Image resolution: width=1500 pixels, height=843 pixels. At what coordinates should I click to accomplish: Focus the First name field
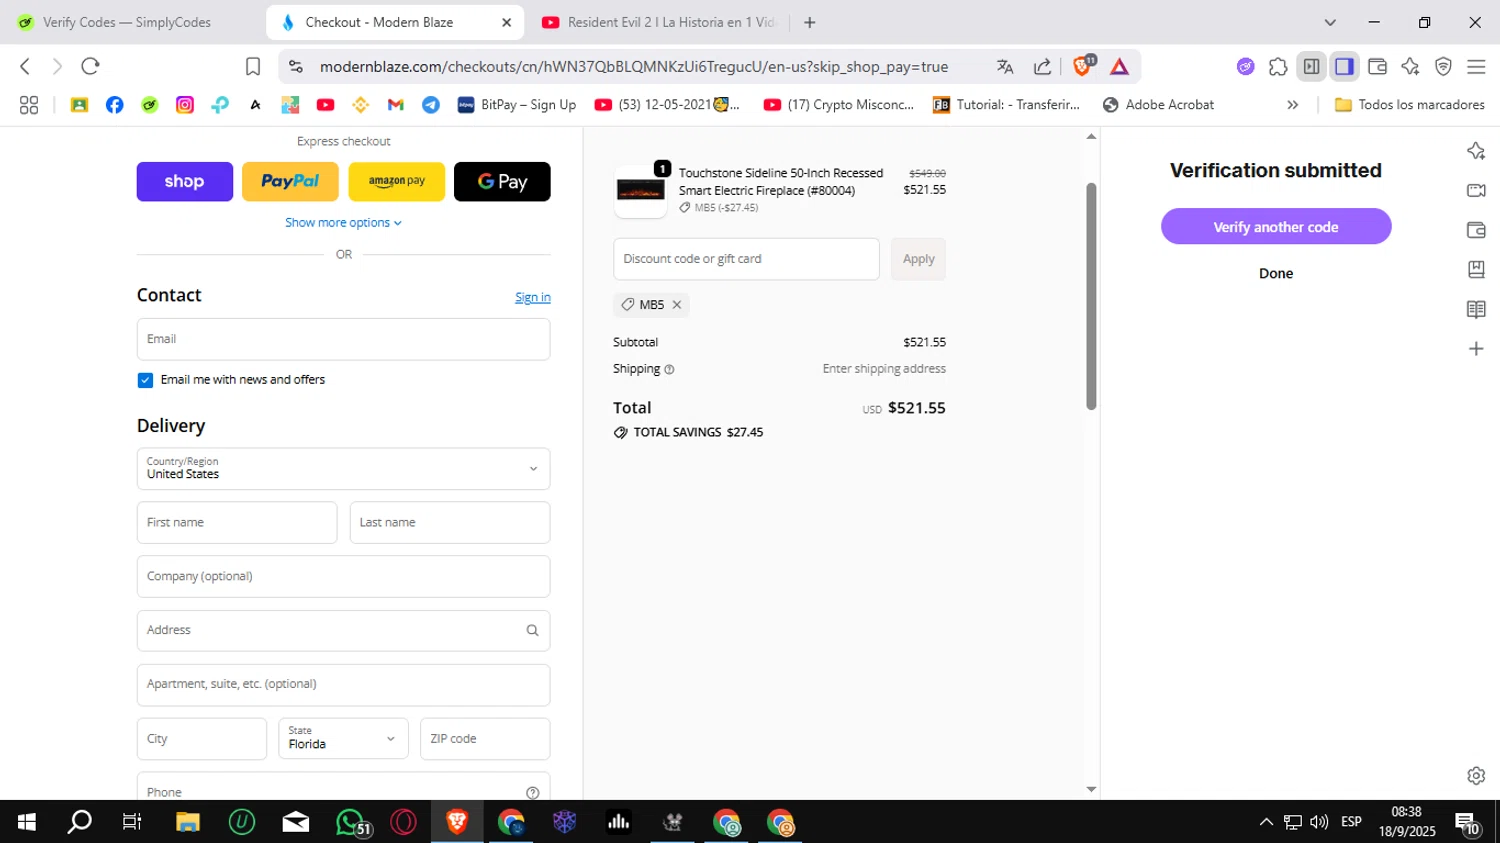click(237, 523)
